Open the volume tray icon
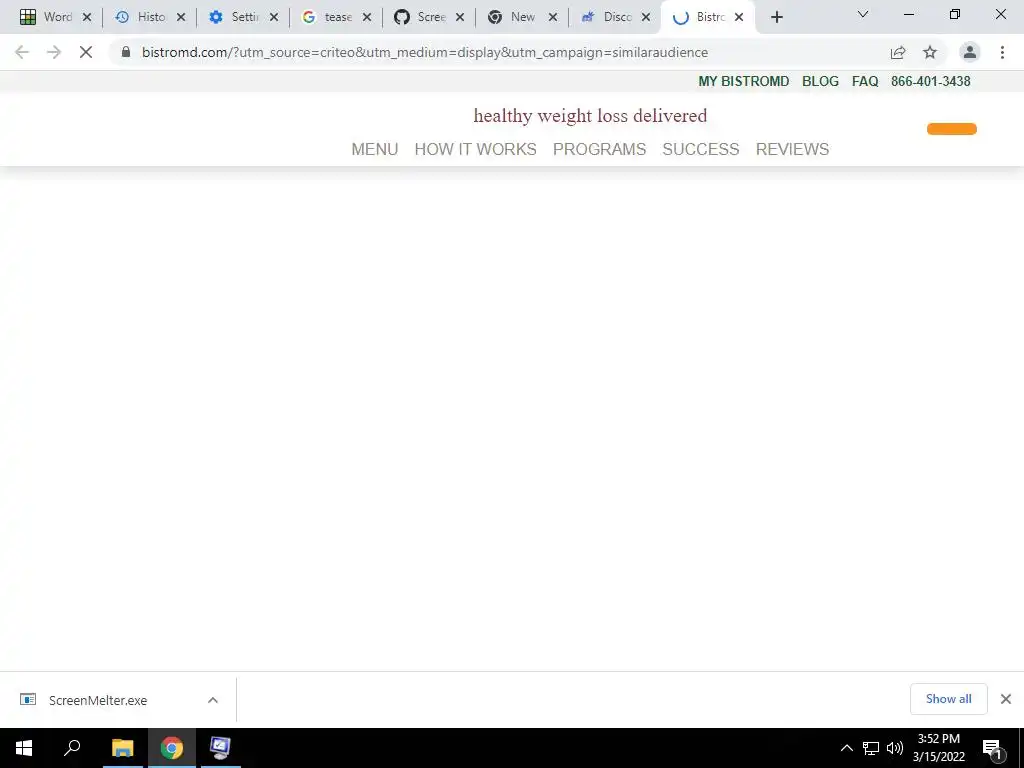This screenshot has width=1024, height=768. 895,748
